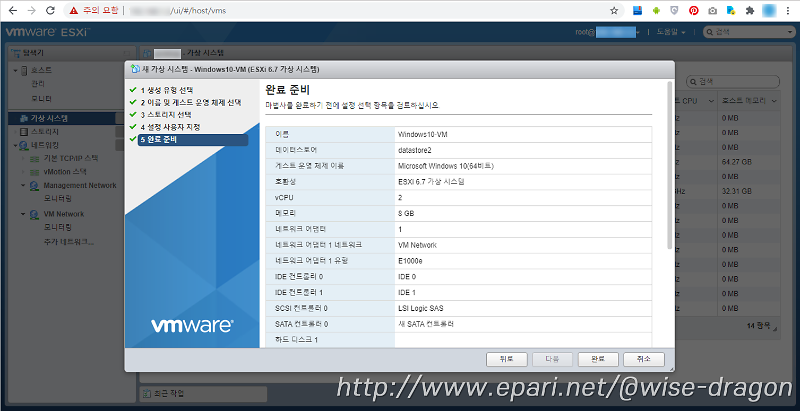Collapse VM Network node
The width and height of the screenshot is (800, 411).
[23, 214]
